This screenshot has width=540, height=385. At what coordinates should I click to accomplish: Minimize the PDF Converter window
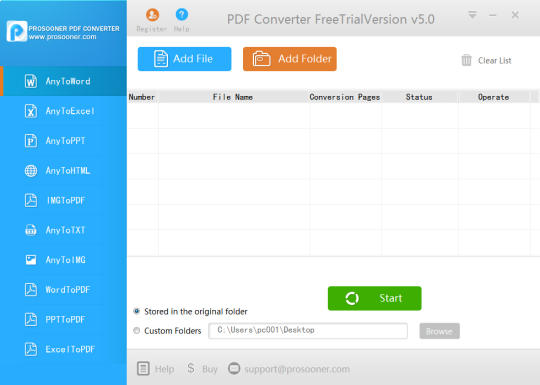[x=492, y=15]
